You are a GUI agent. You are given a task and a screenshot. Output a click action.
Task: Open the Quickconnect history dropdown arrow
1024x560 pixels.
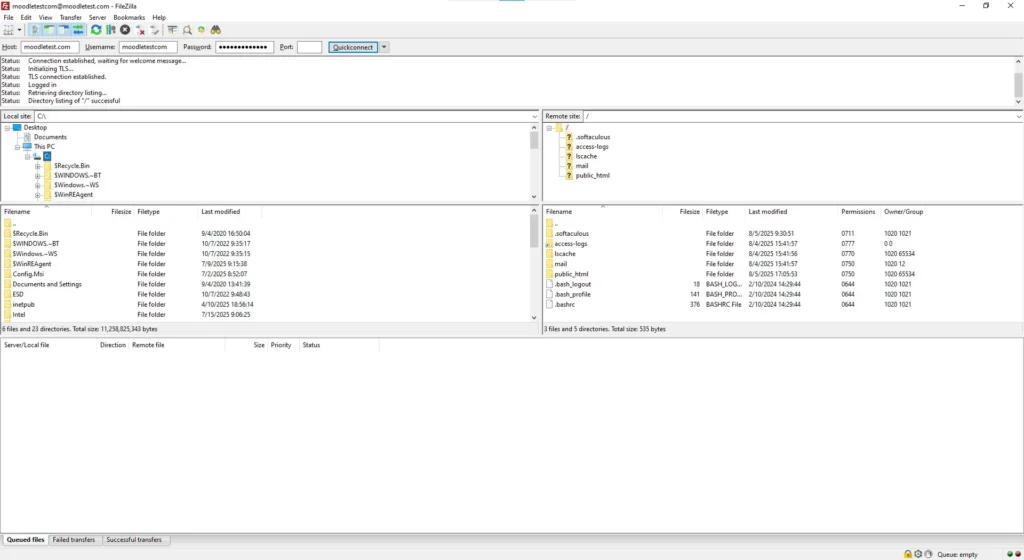coord(385,47)
